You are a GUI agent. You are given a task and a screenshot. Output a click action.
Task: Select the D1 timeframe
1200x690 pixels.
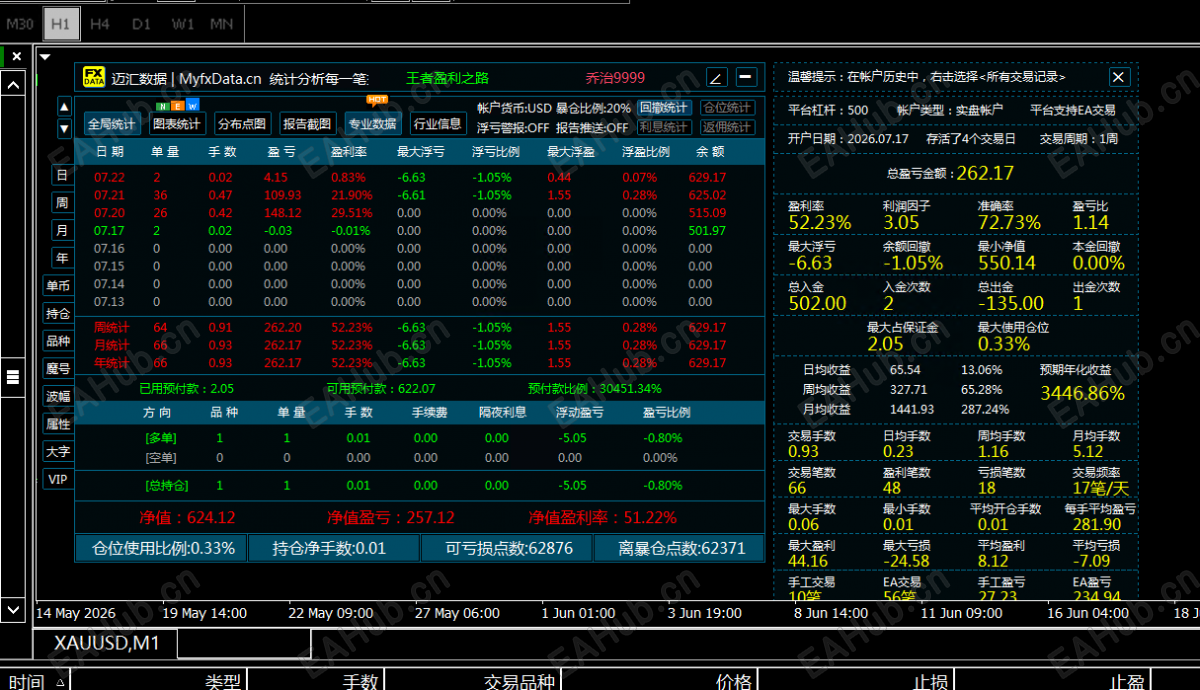pyautogui.click(x=141, y=22)
